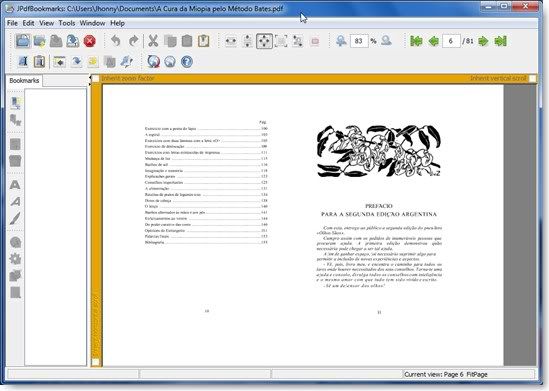Image resolution: width=549 pixels, height=391 pixels.
Task: Toggle bold style with the A icon
Action: click(15, 185)
